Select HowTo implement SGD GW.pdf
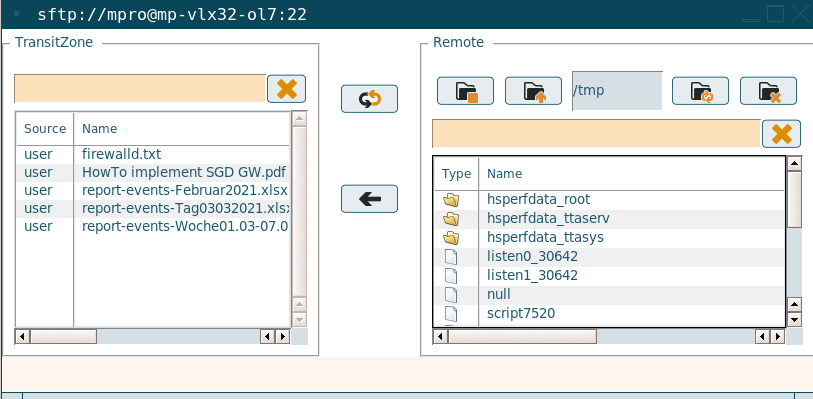Screen dimensions: 813x399 [x=184, y=172]
